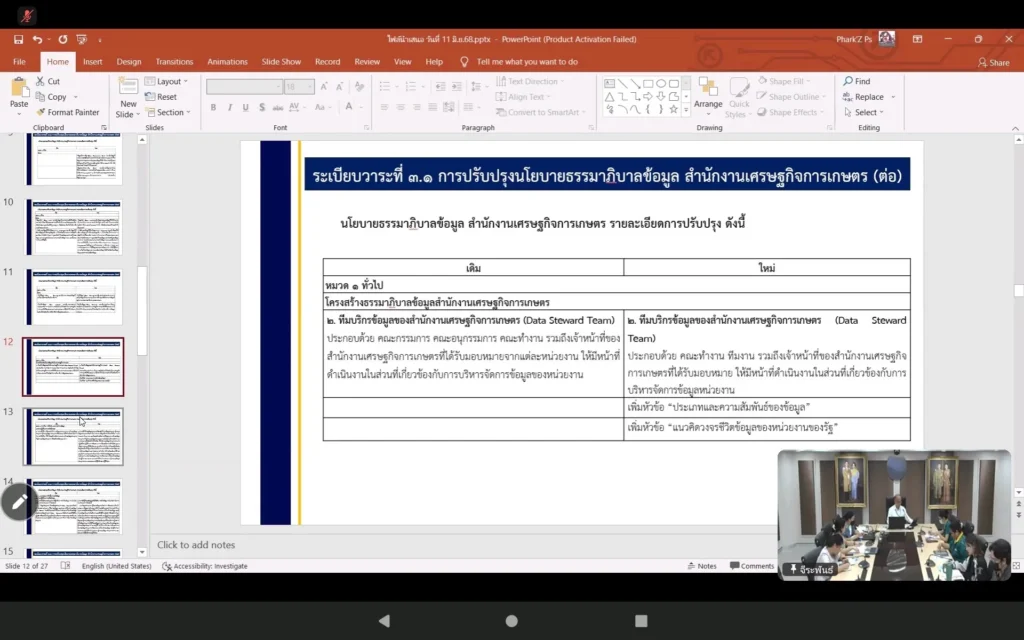Click the Shape Fill color button

click(x=784, y=81)
